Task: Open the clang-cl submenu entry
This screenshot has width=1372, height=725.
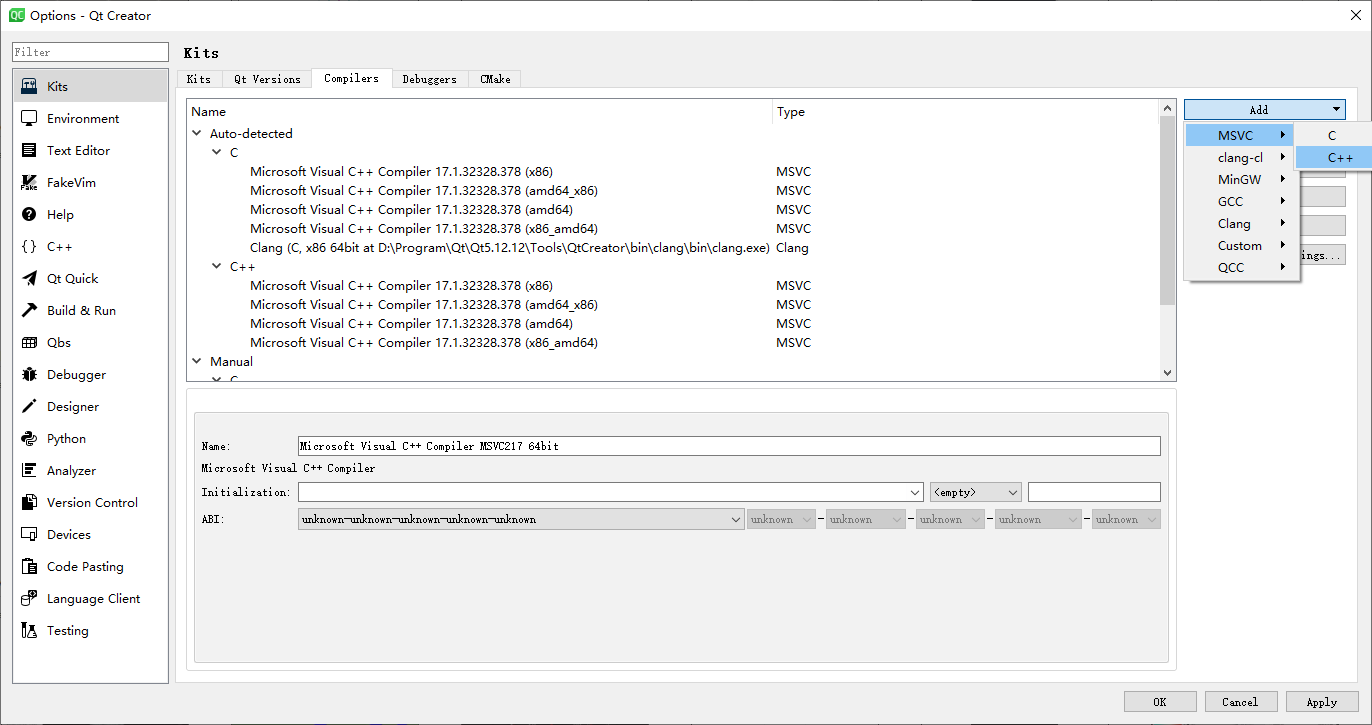Action: 1240,157
